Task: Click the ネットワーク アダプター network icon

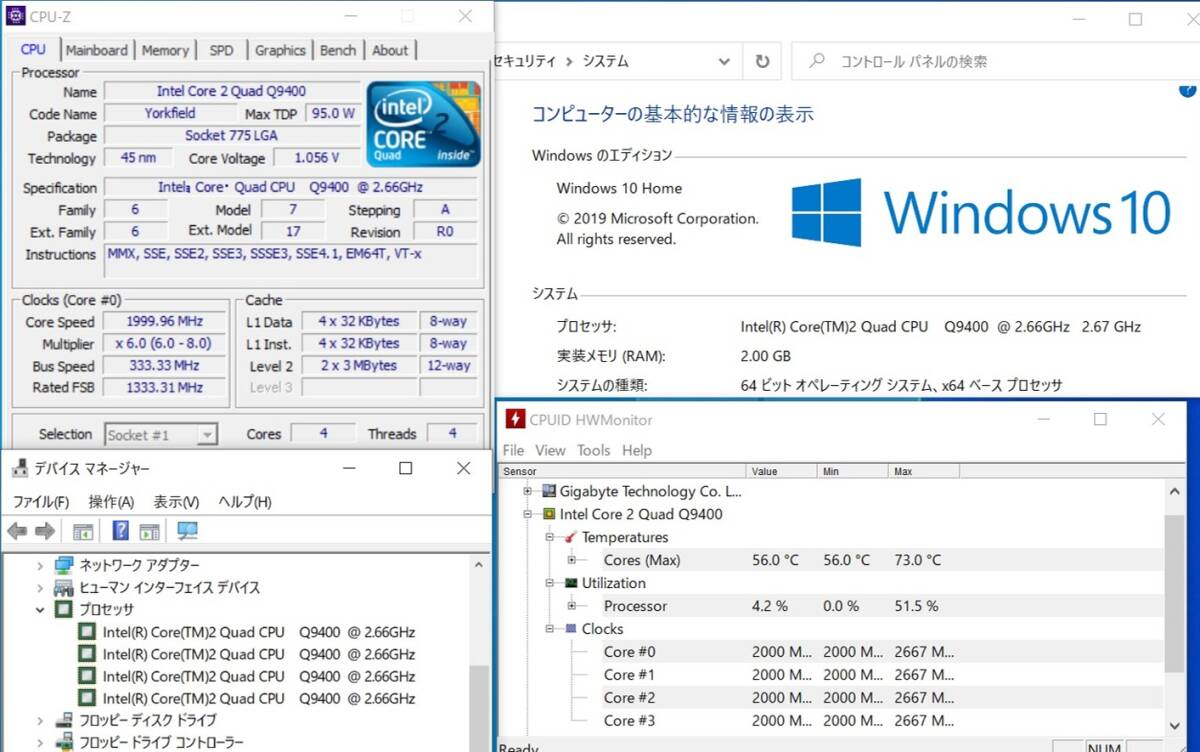Action: (x=64, y=565)
